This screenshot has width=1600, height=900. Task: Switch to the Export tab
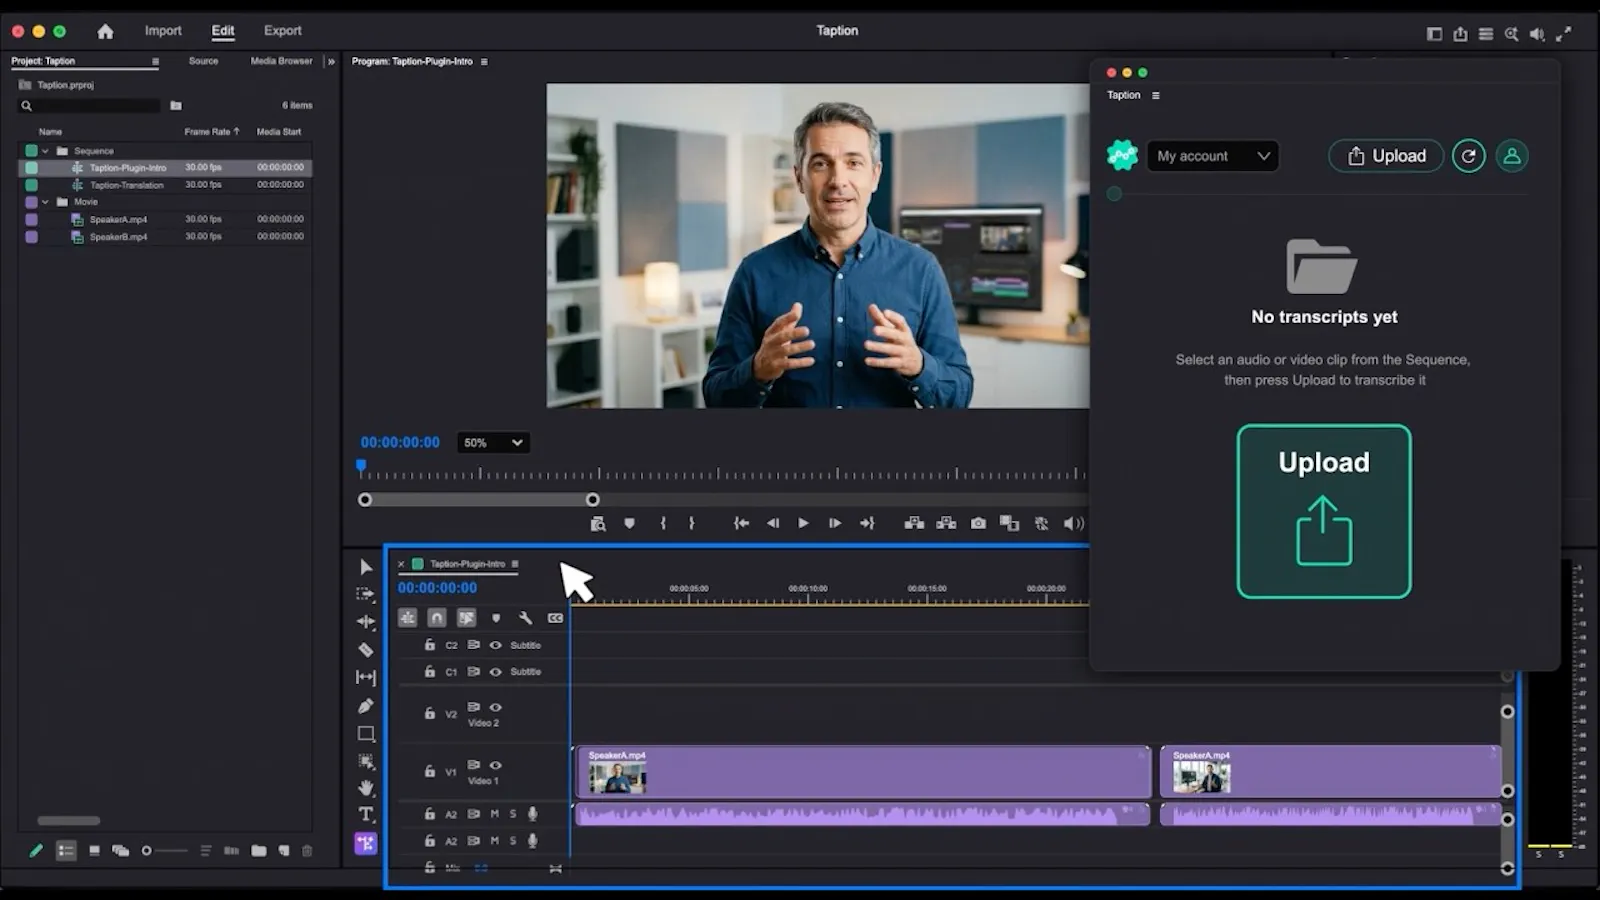[283, 31]
